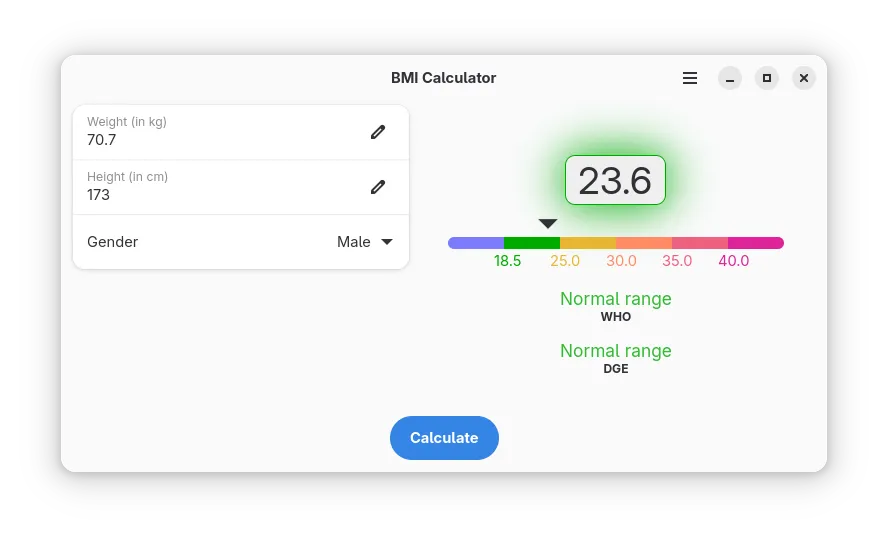The width and height of the screenshot is (888, 539).
Task: Select the Male gender value
Action: [x=353, y=242]
